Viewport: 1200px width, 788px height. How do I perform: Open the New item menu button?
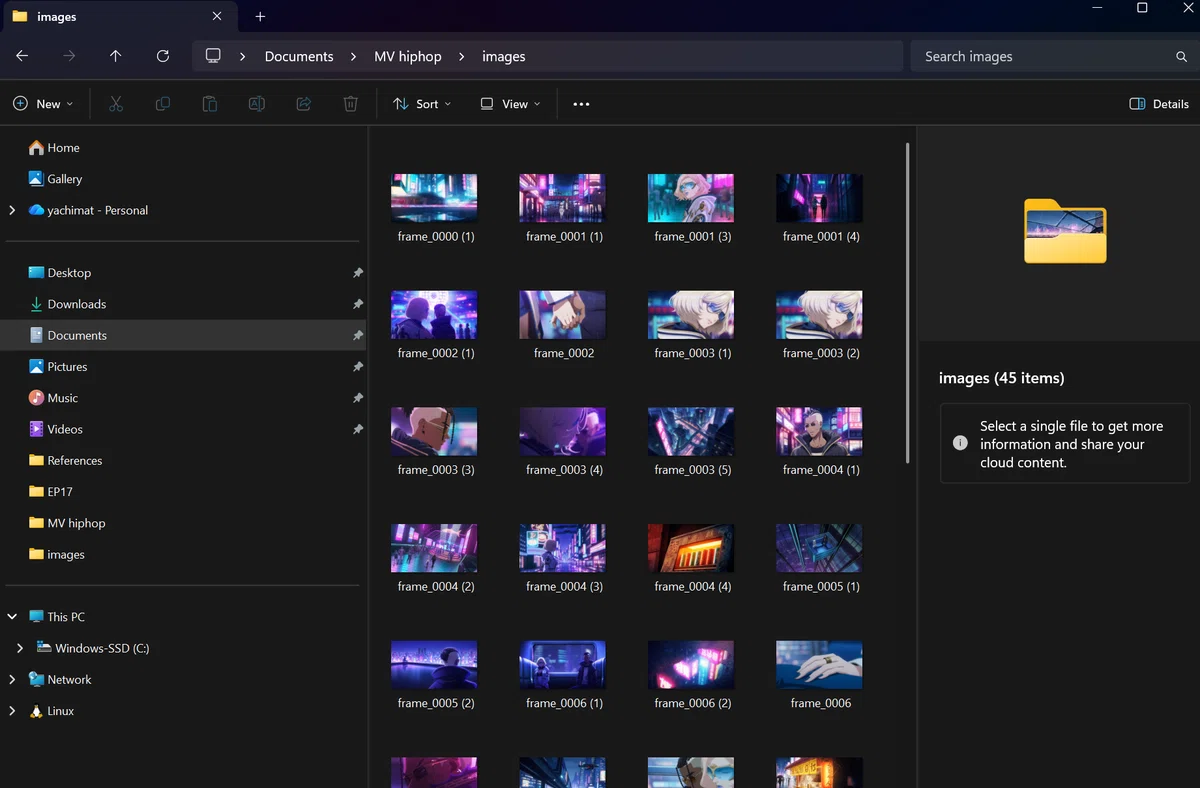[43, 104]
